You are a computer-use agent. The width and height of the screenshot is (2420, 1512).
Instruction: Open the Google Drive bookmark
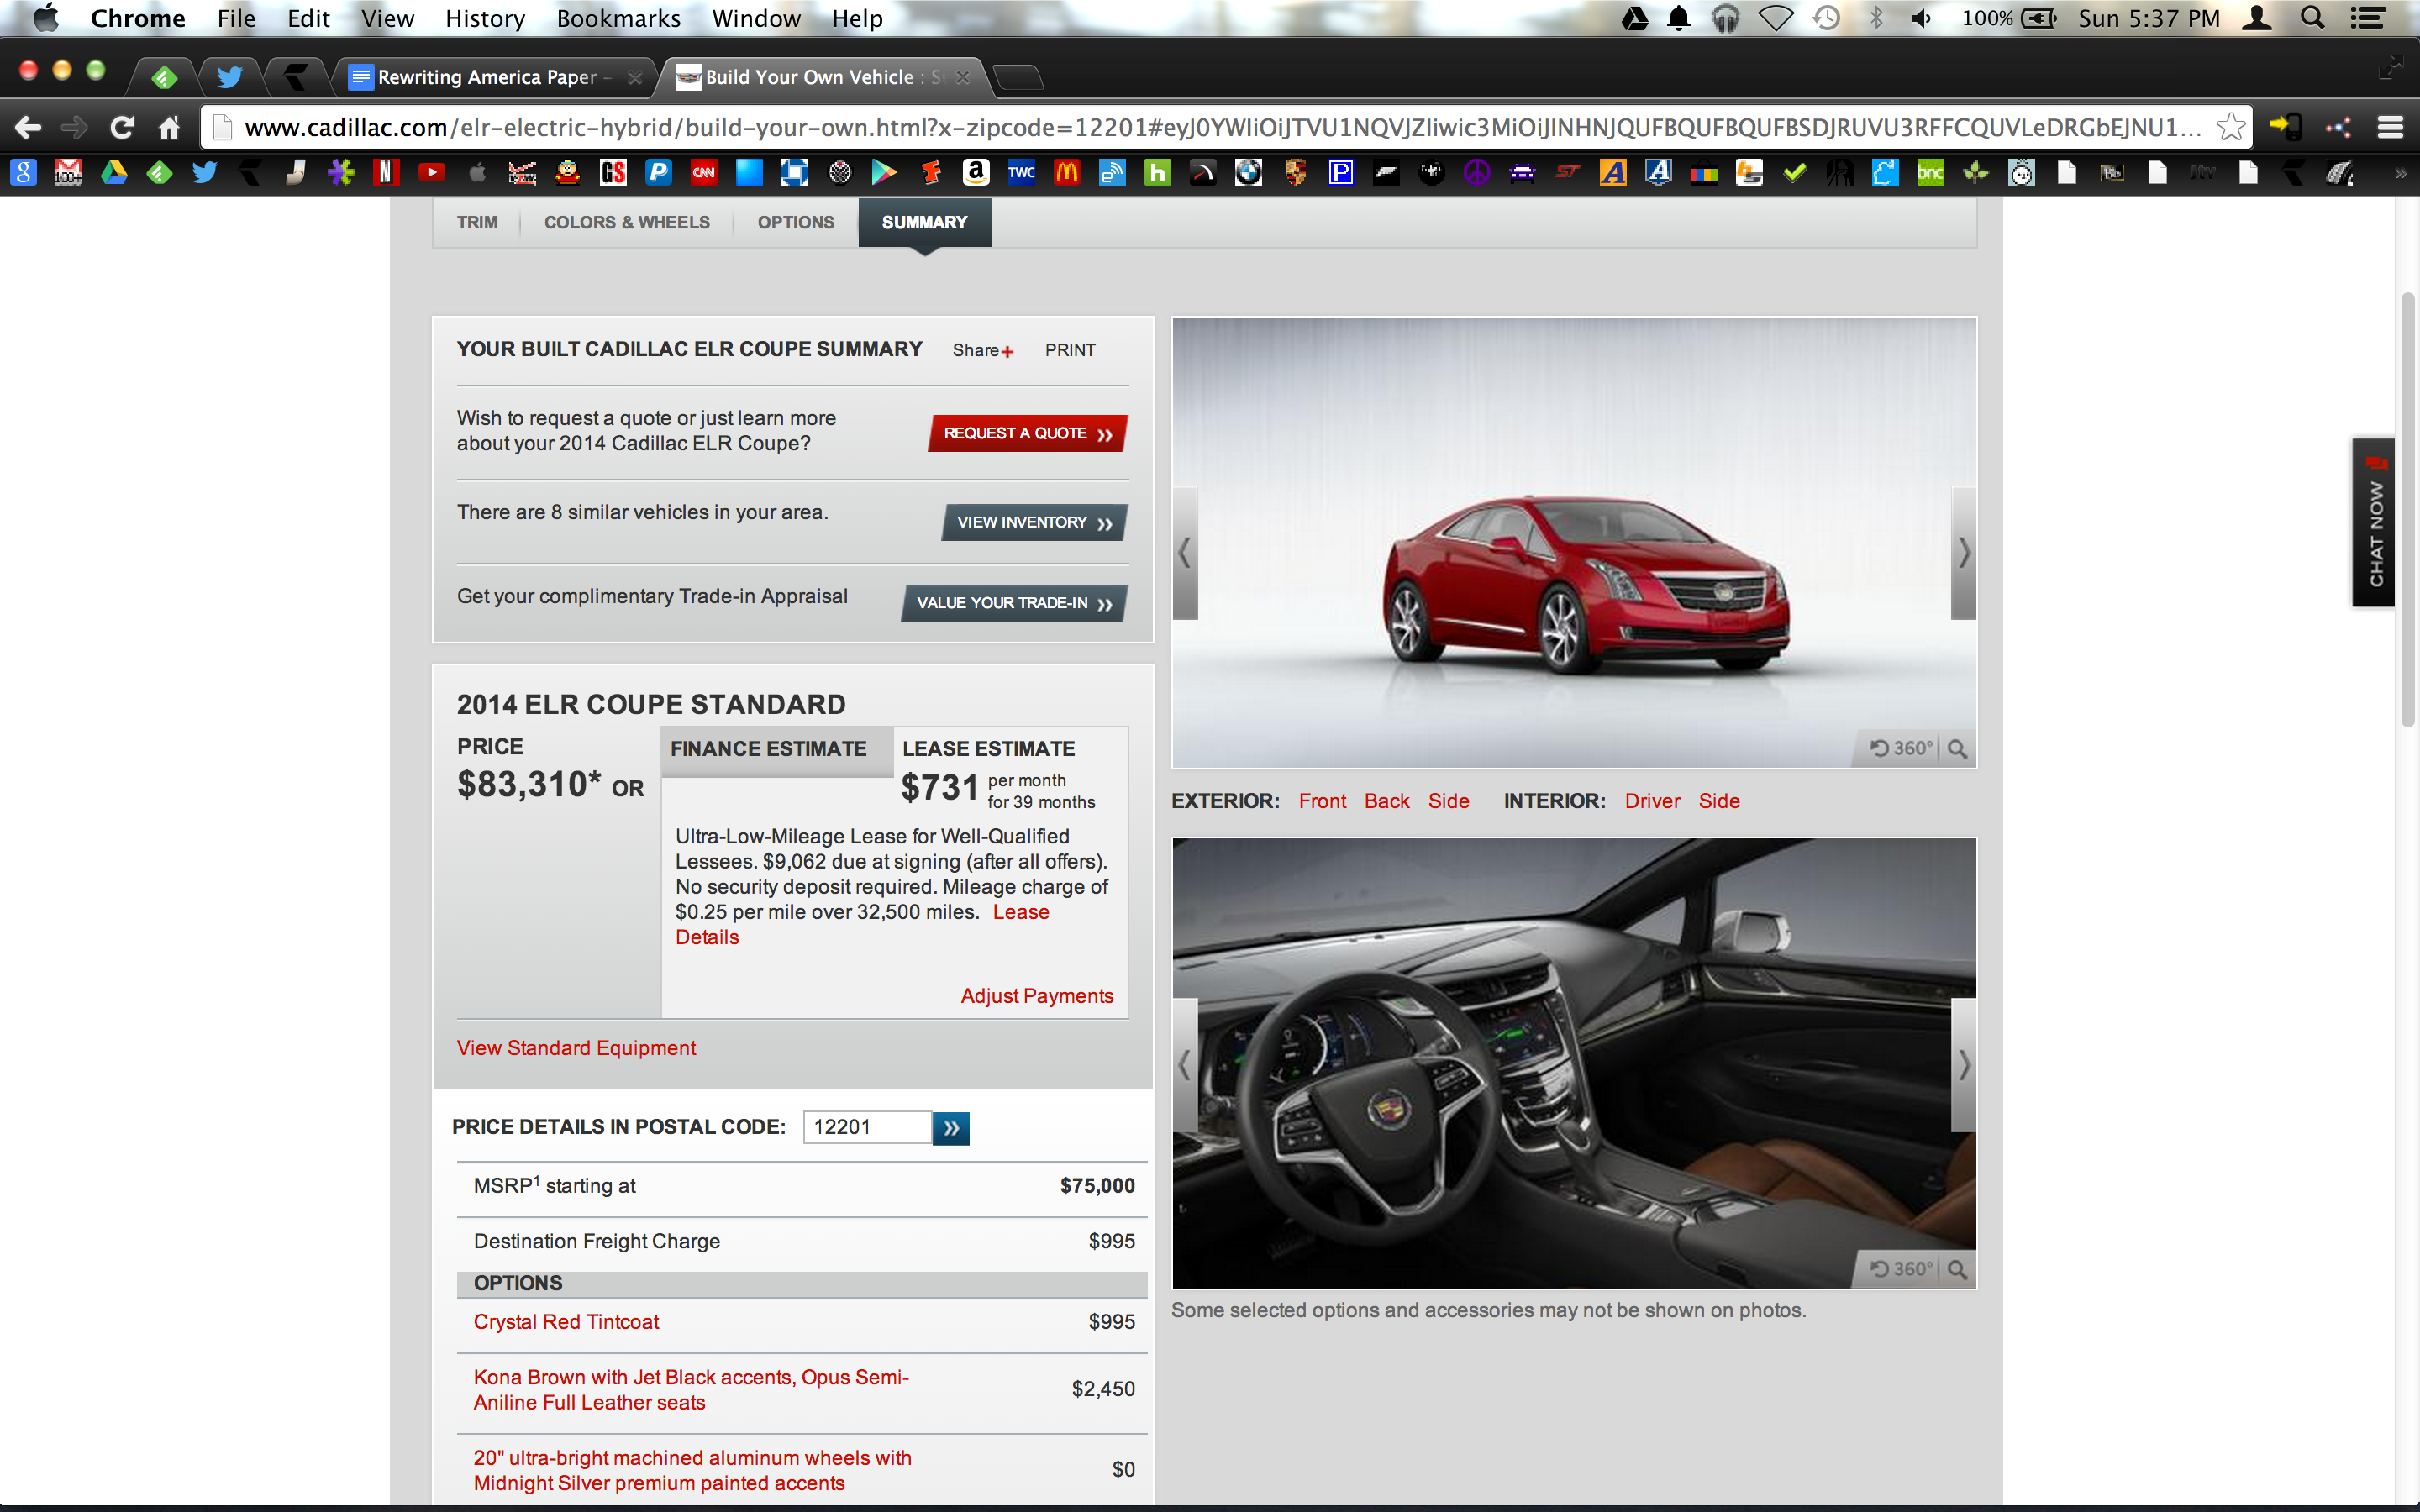114,173
